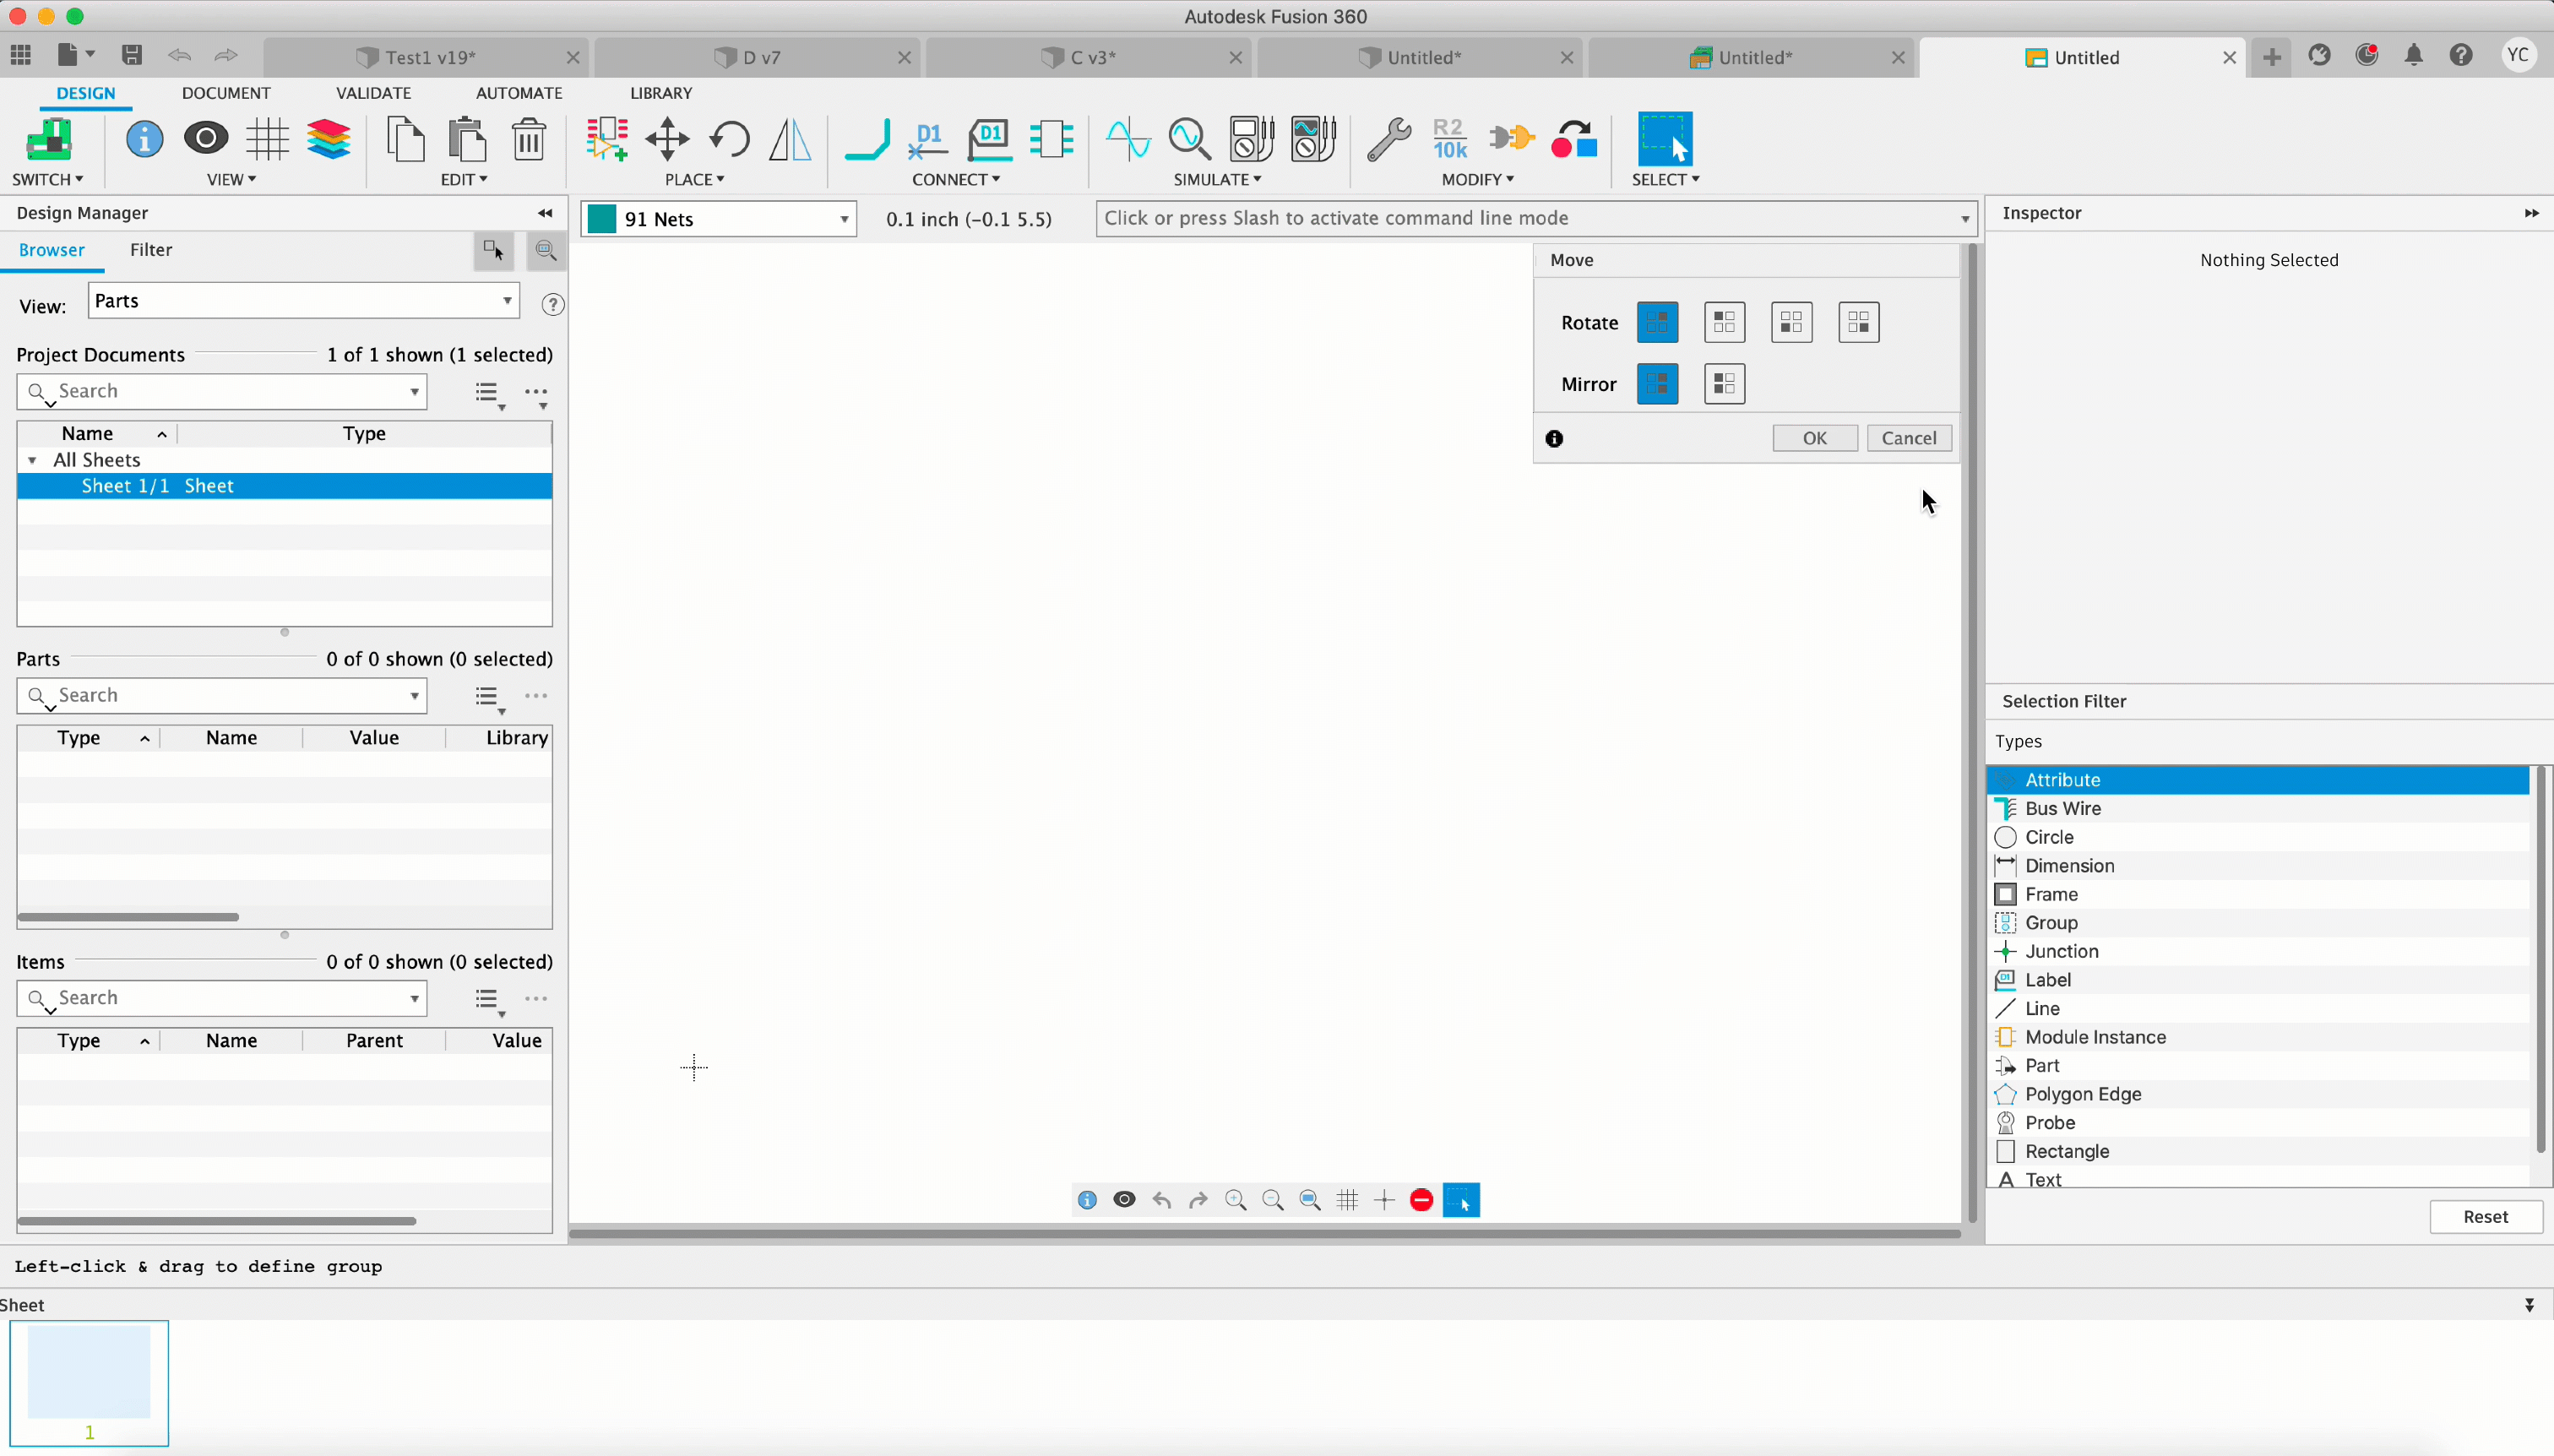This screenshot has height=1456, width=2554.
Task: Open the 91 Nets dropdown
Action: 841,218
